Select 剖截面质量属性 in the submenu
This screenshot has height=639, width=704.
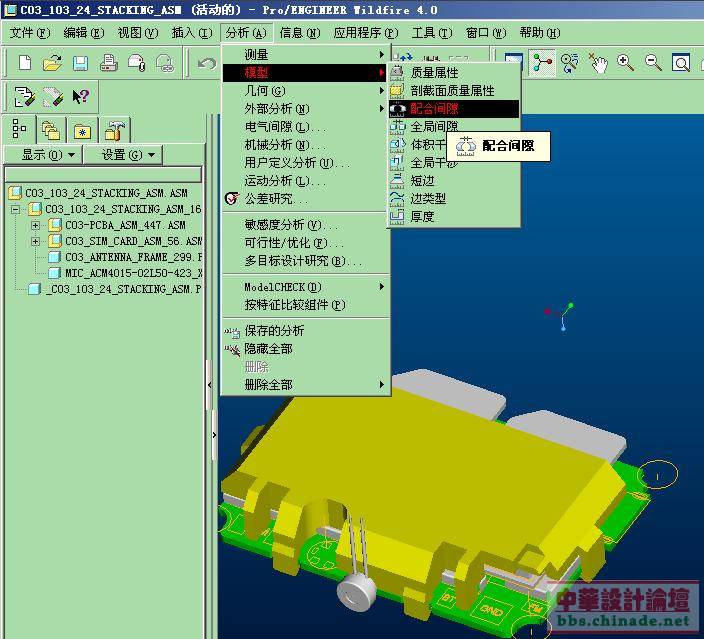click(454, 91)
